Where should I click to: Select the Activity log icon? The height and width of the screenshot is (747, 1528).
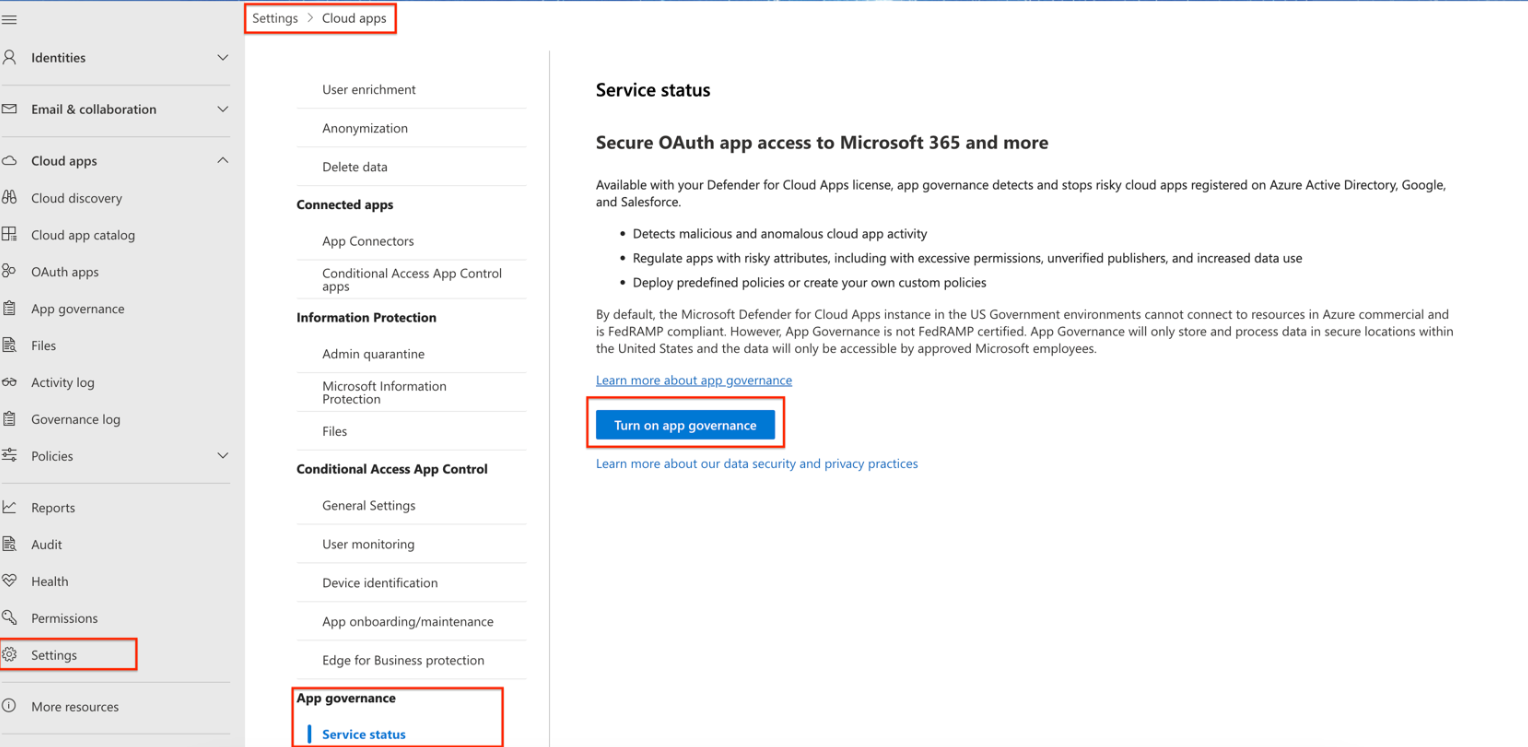(12, 382)
